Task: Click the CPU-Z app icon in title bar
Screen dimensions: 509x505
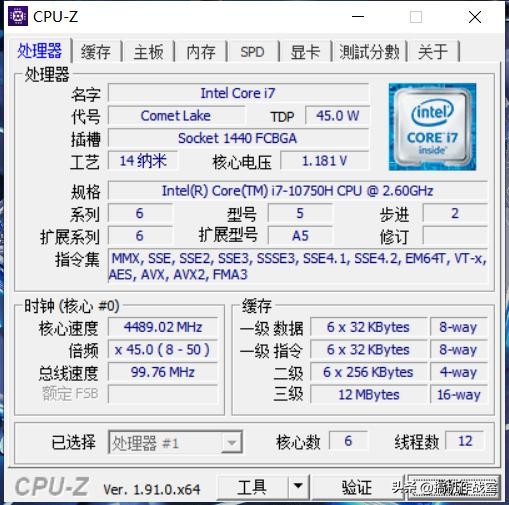Action: click(18, 16)
